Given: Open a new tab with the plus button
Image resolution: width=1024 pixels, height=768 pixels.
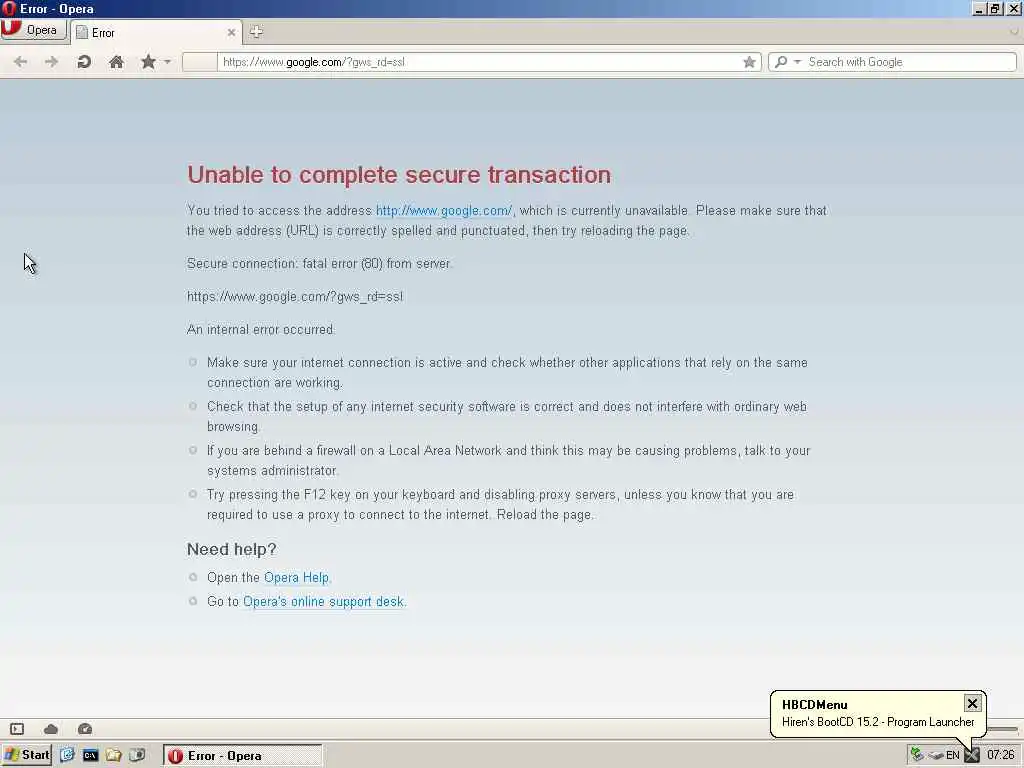Looking at the screenshot, I should tap(256, 31).
